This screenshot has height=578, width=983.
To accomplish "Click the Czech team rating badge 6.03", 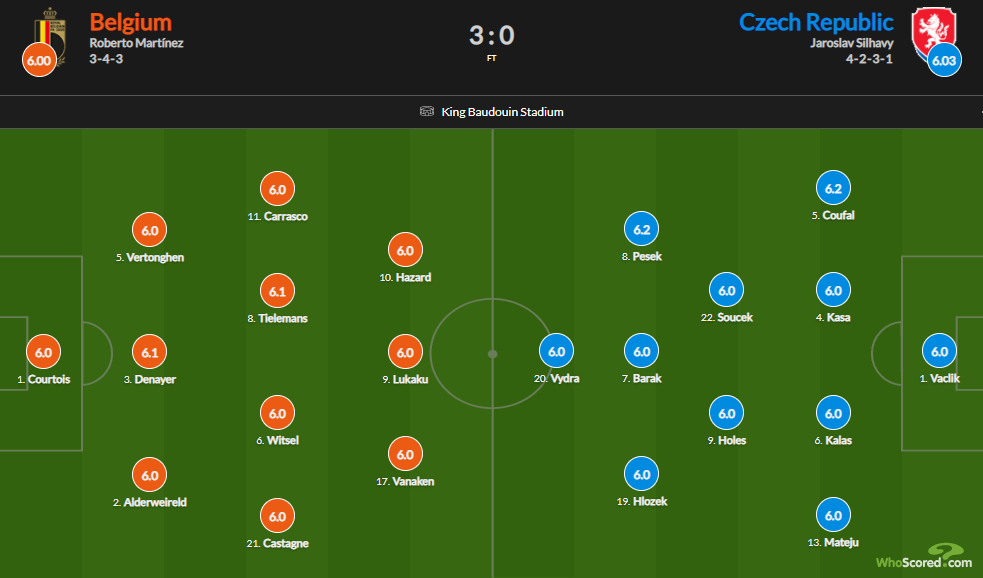I will (943, 60).
